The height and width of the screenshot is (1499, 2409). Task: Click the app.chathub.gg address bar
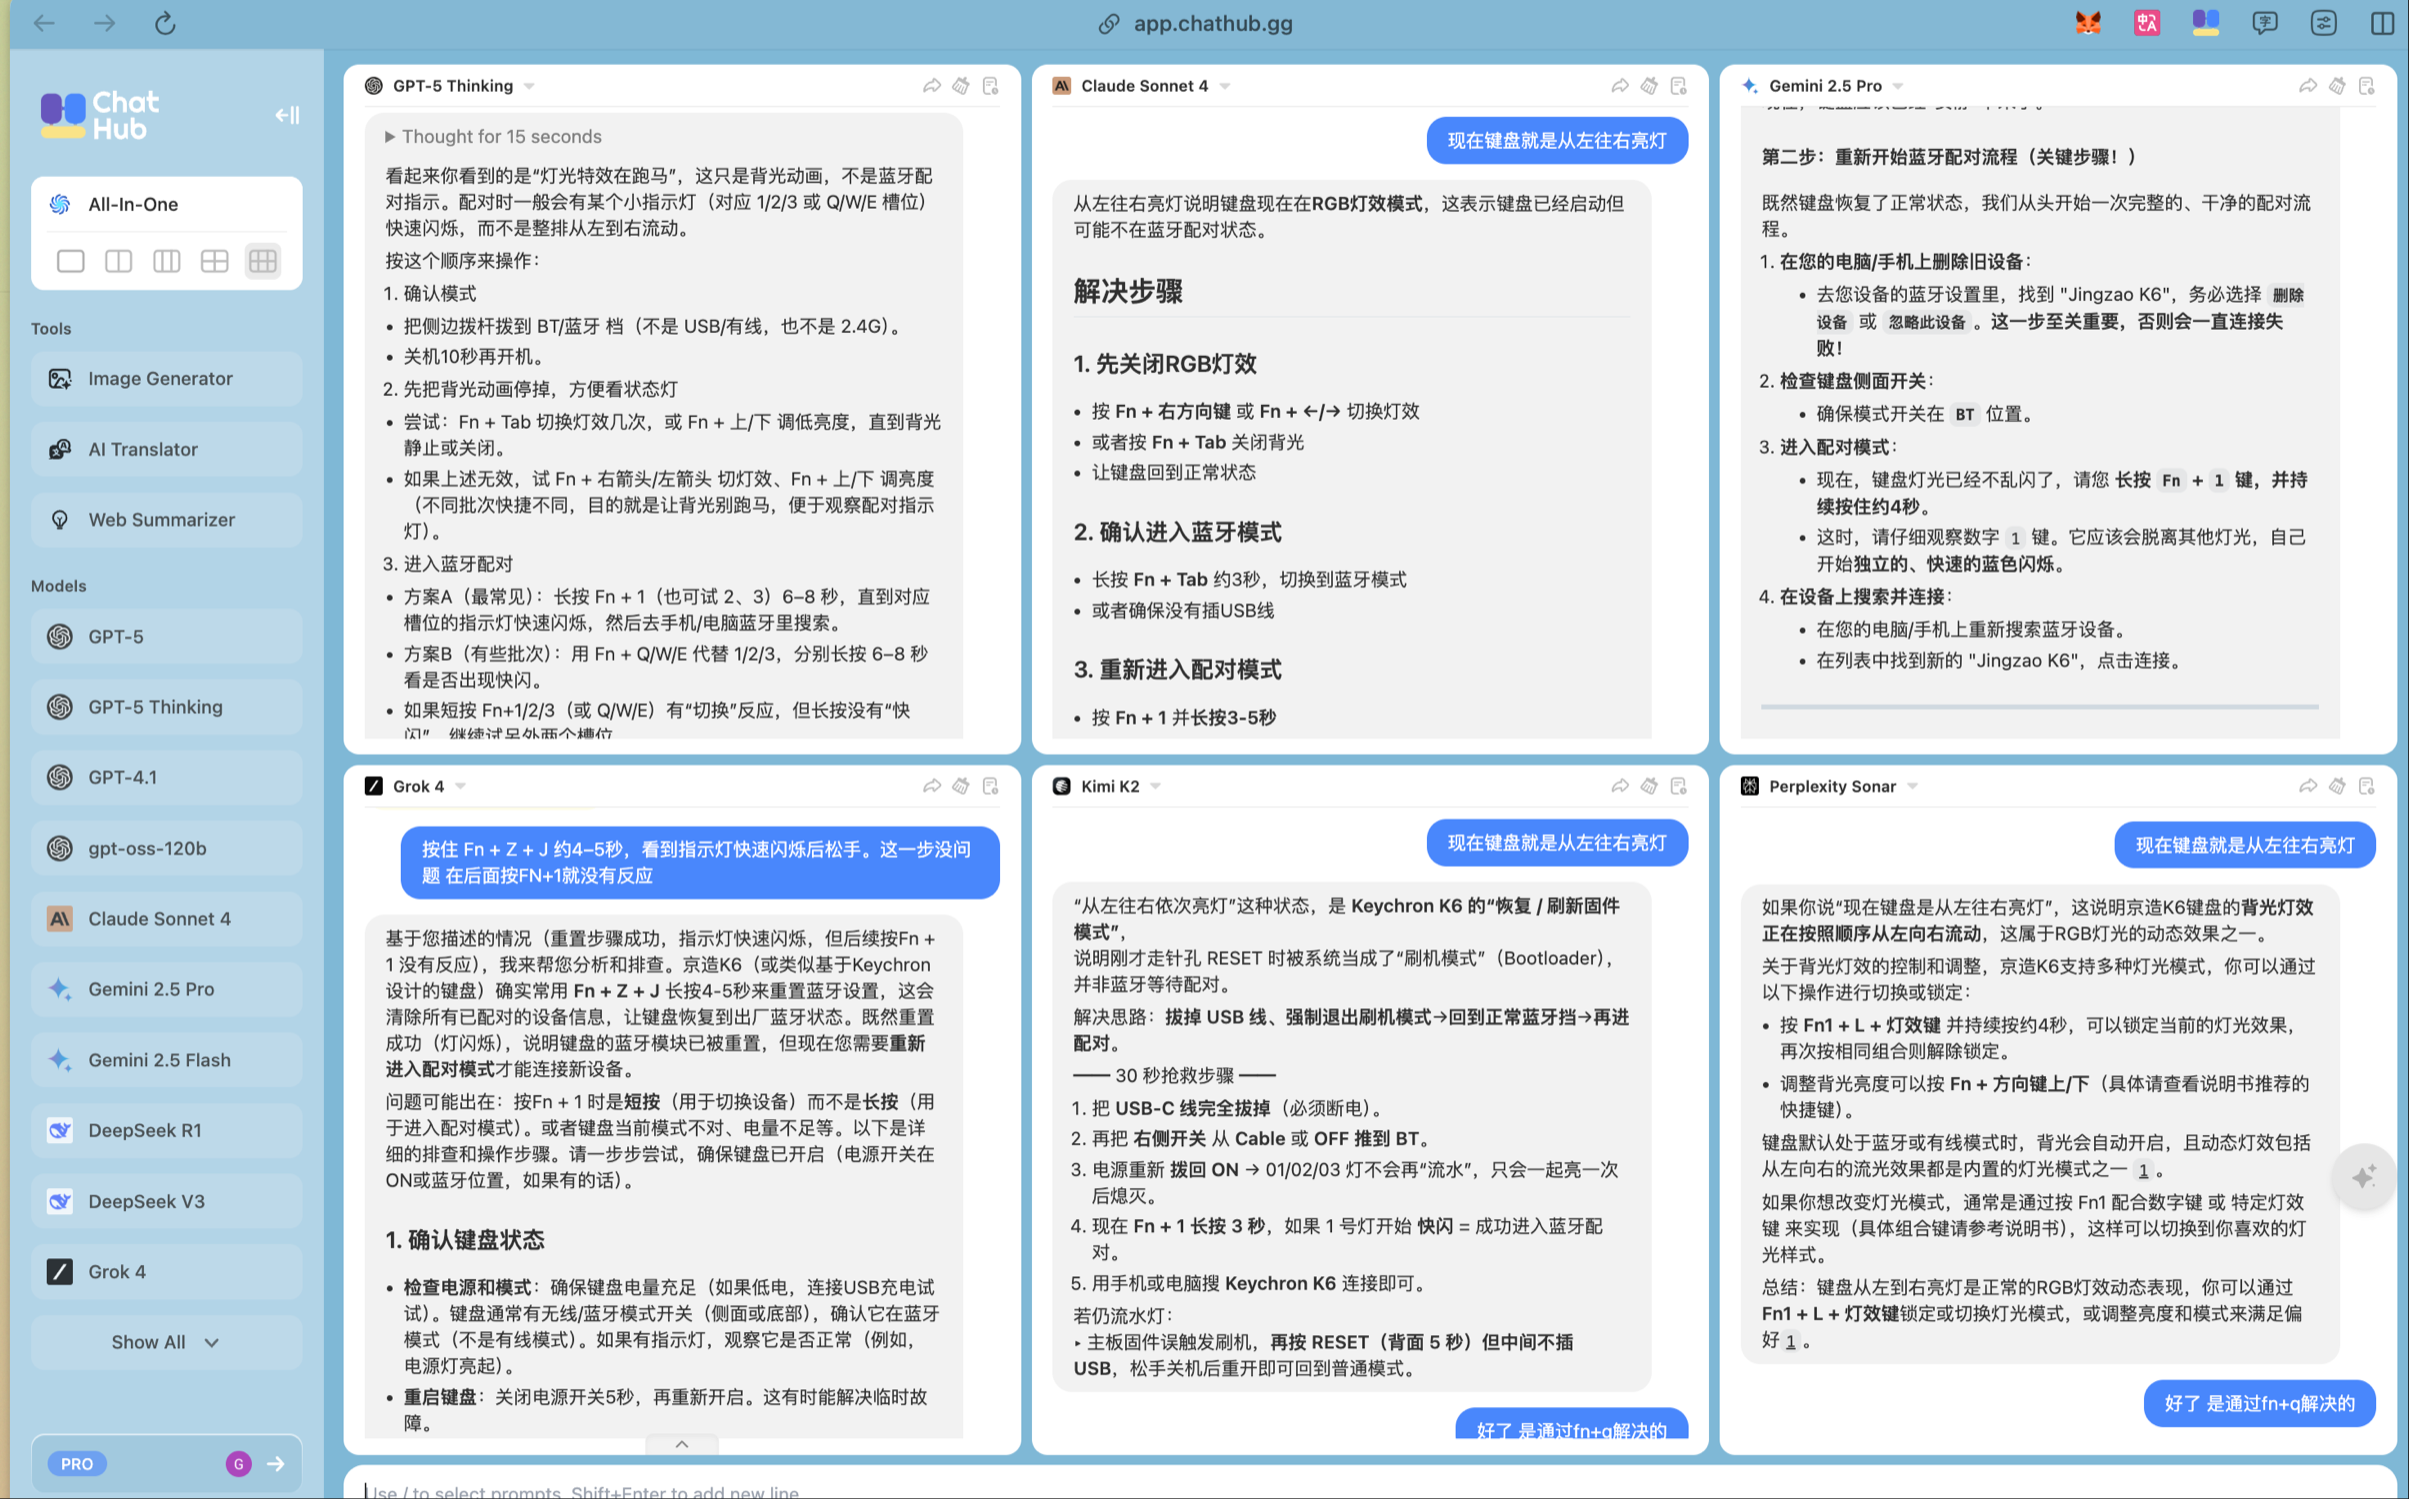coord(1195,23)
